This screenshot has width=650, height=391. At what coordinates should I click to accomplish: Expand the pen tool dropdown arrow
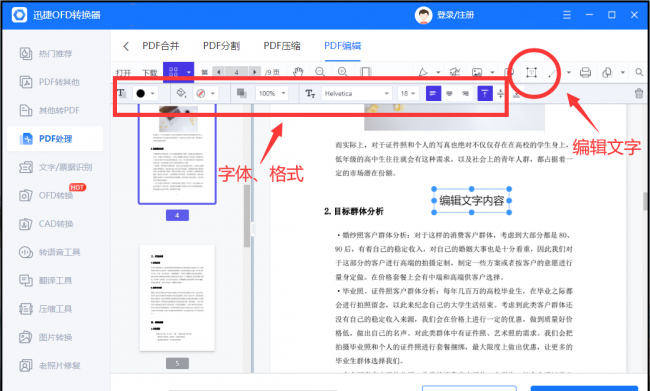[437, 73]
